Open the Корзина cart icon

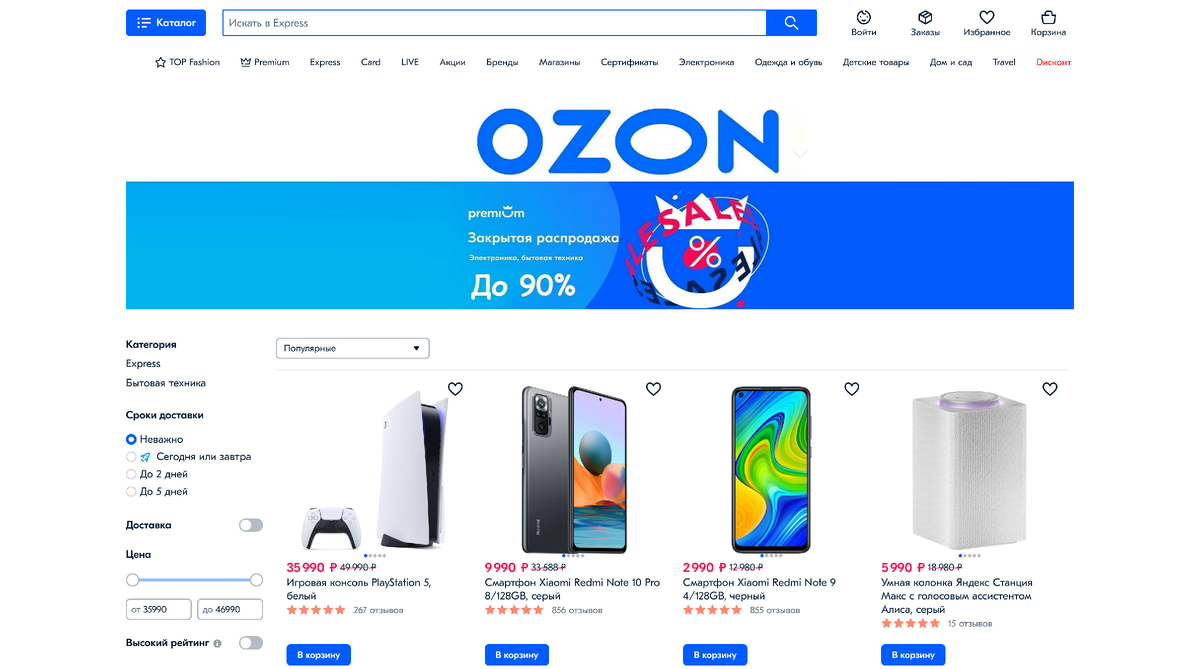(x=1048, y=18)
